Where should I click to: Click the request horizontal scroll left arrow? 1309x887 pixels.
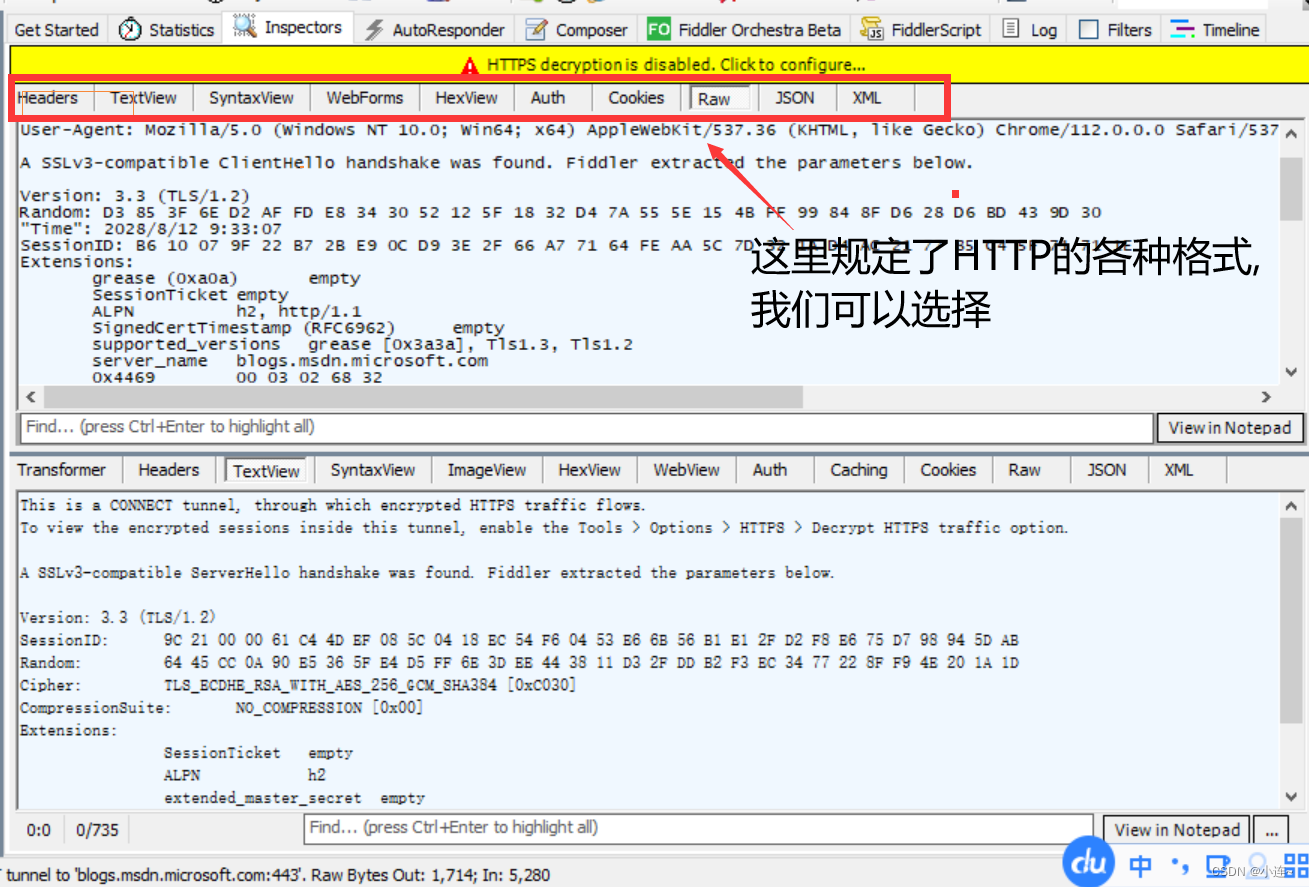coord(29,397)
